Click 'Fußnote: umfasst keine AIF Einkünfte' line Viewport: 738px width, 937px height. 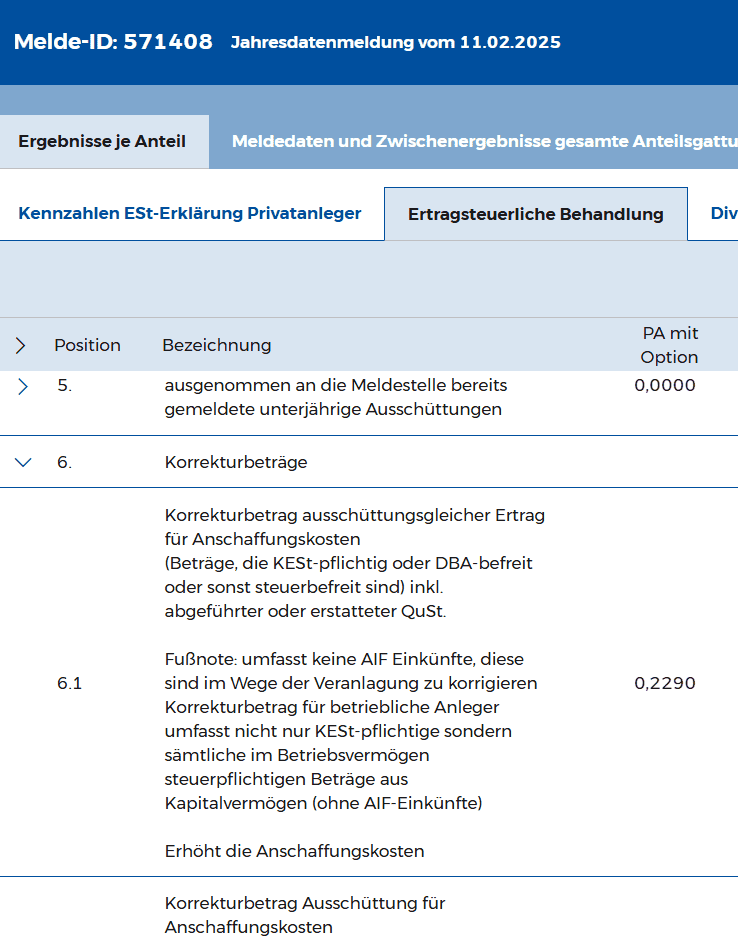[344, 659]
